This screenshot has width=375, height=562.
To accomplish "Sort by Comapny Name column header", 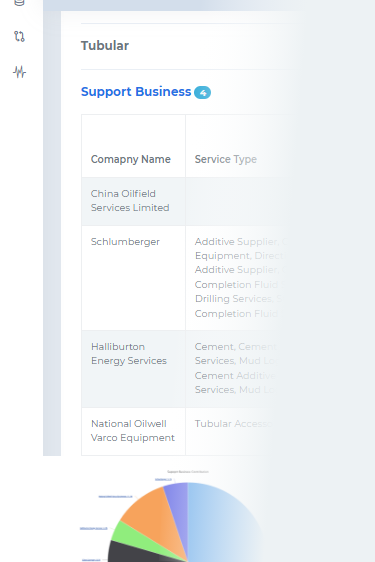I will 130,159.
